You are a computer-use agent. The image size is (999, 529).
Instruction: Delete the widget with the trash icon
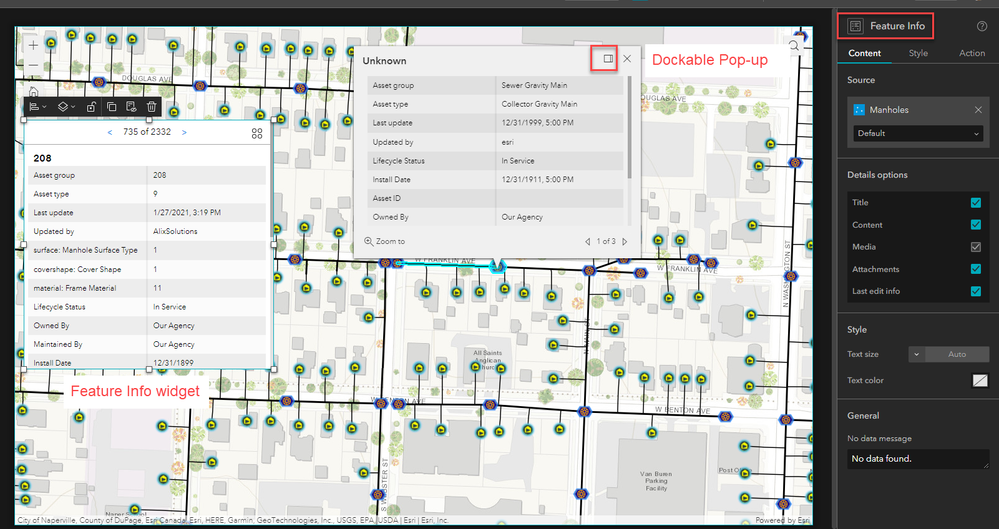click(x=151, y=107)
